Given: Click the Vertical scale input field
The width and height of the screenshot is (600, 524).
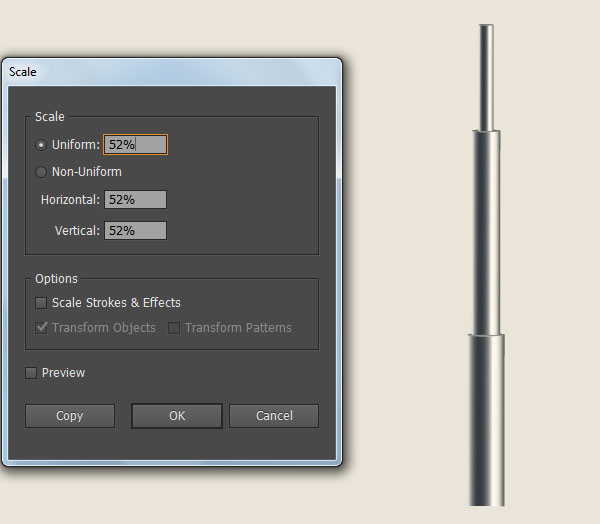Looking at the screenshot, I should pyautogui.click(x=135, y=230).
